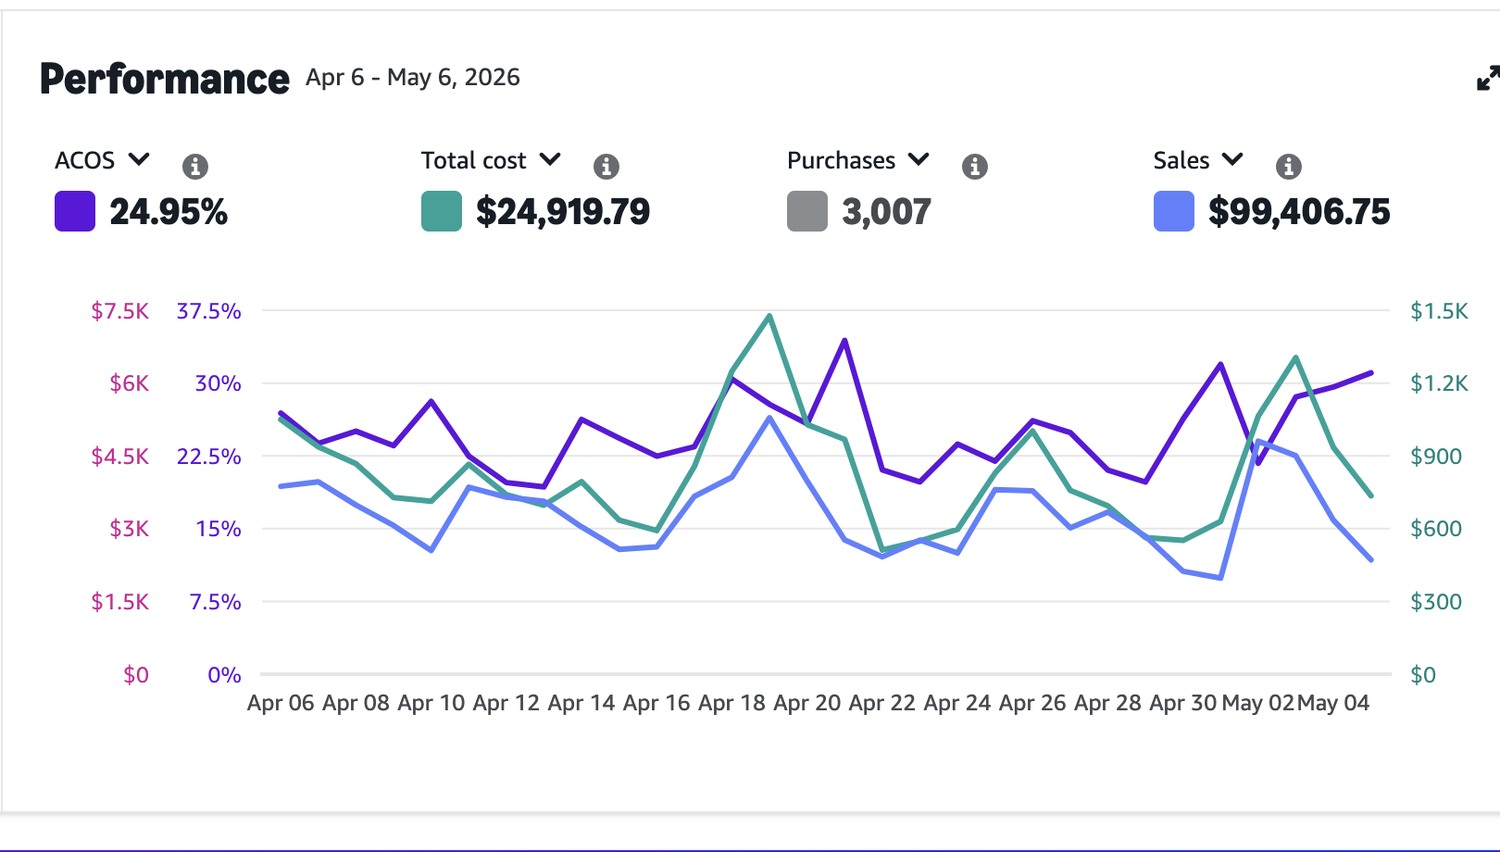This screenshot has height=852, width=1500.
Task: Click the Purchases value 3,007
Action: (x=887, y=212)
